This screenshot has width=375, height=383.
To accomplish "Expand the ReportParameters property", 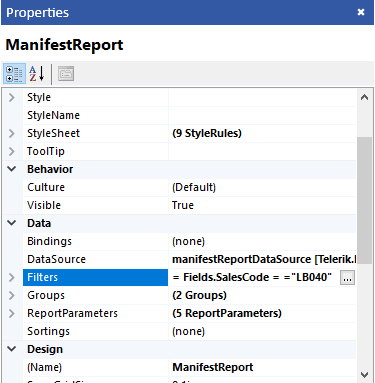I will [x=12, y=313].
